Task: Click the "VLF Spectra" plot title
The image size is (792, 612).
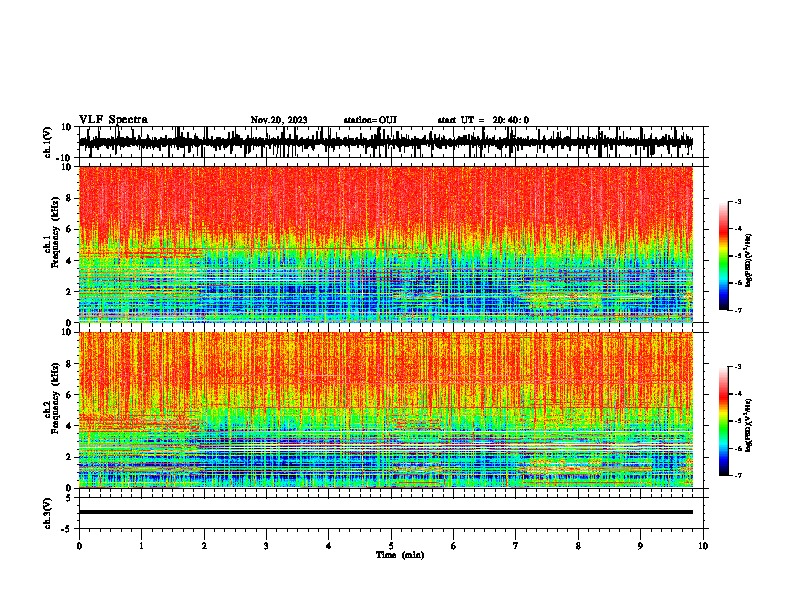Action: point(113,120)
